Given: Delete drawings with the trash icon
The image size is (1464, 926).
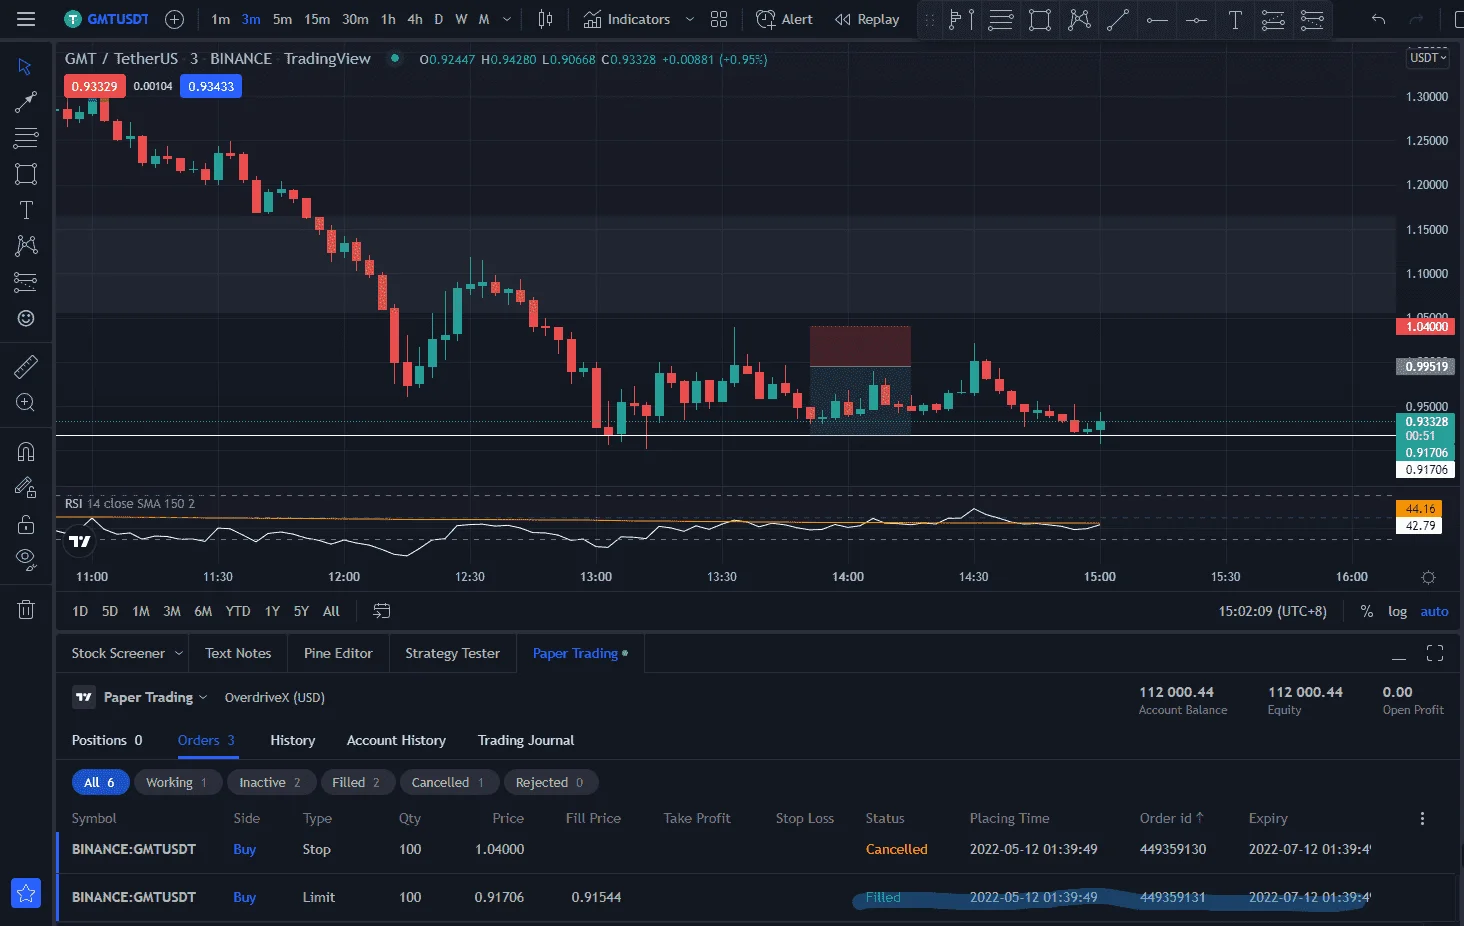Looking at the screenshot, I should pos(26,609).
